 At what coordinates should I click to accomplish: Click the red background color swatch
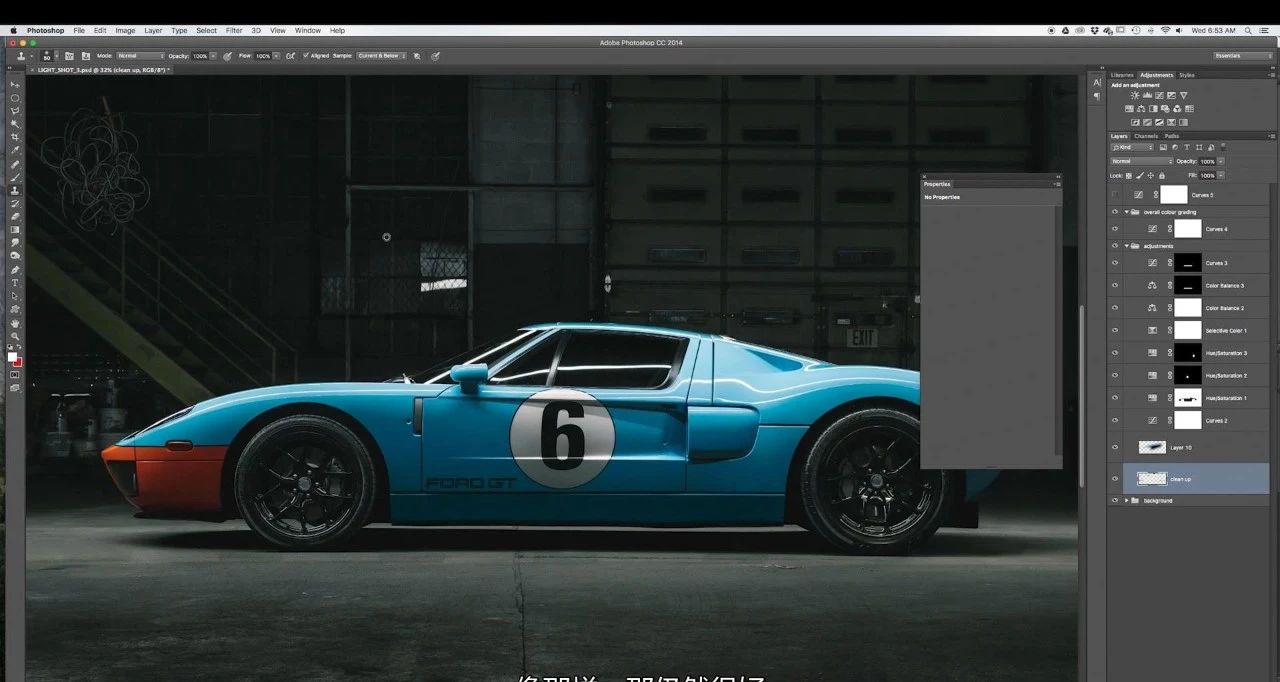(19, 363)
